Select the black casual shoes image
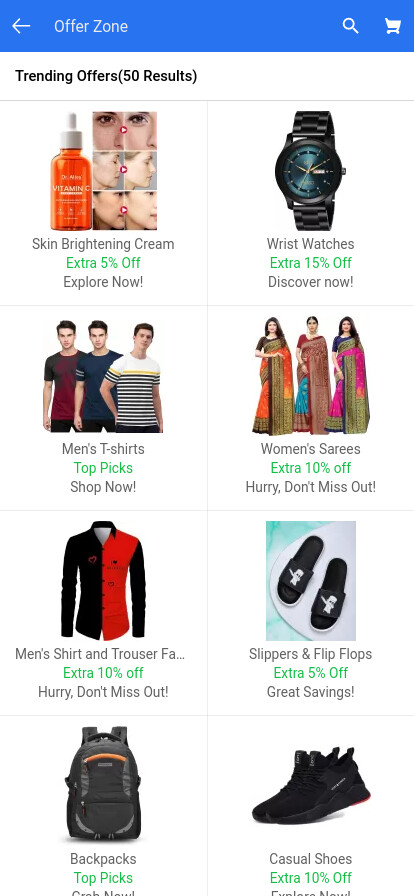This screenshot has height=896, width=414. click(310, 785)
